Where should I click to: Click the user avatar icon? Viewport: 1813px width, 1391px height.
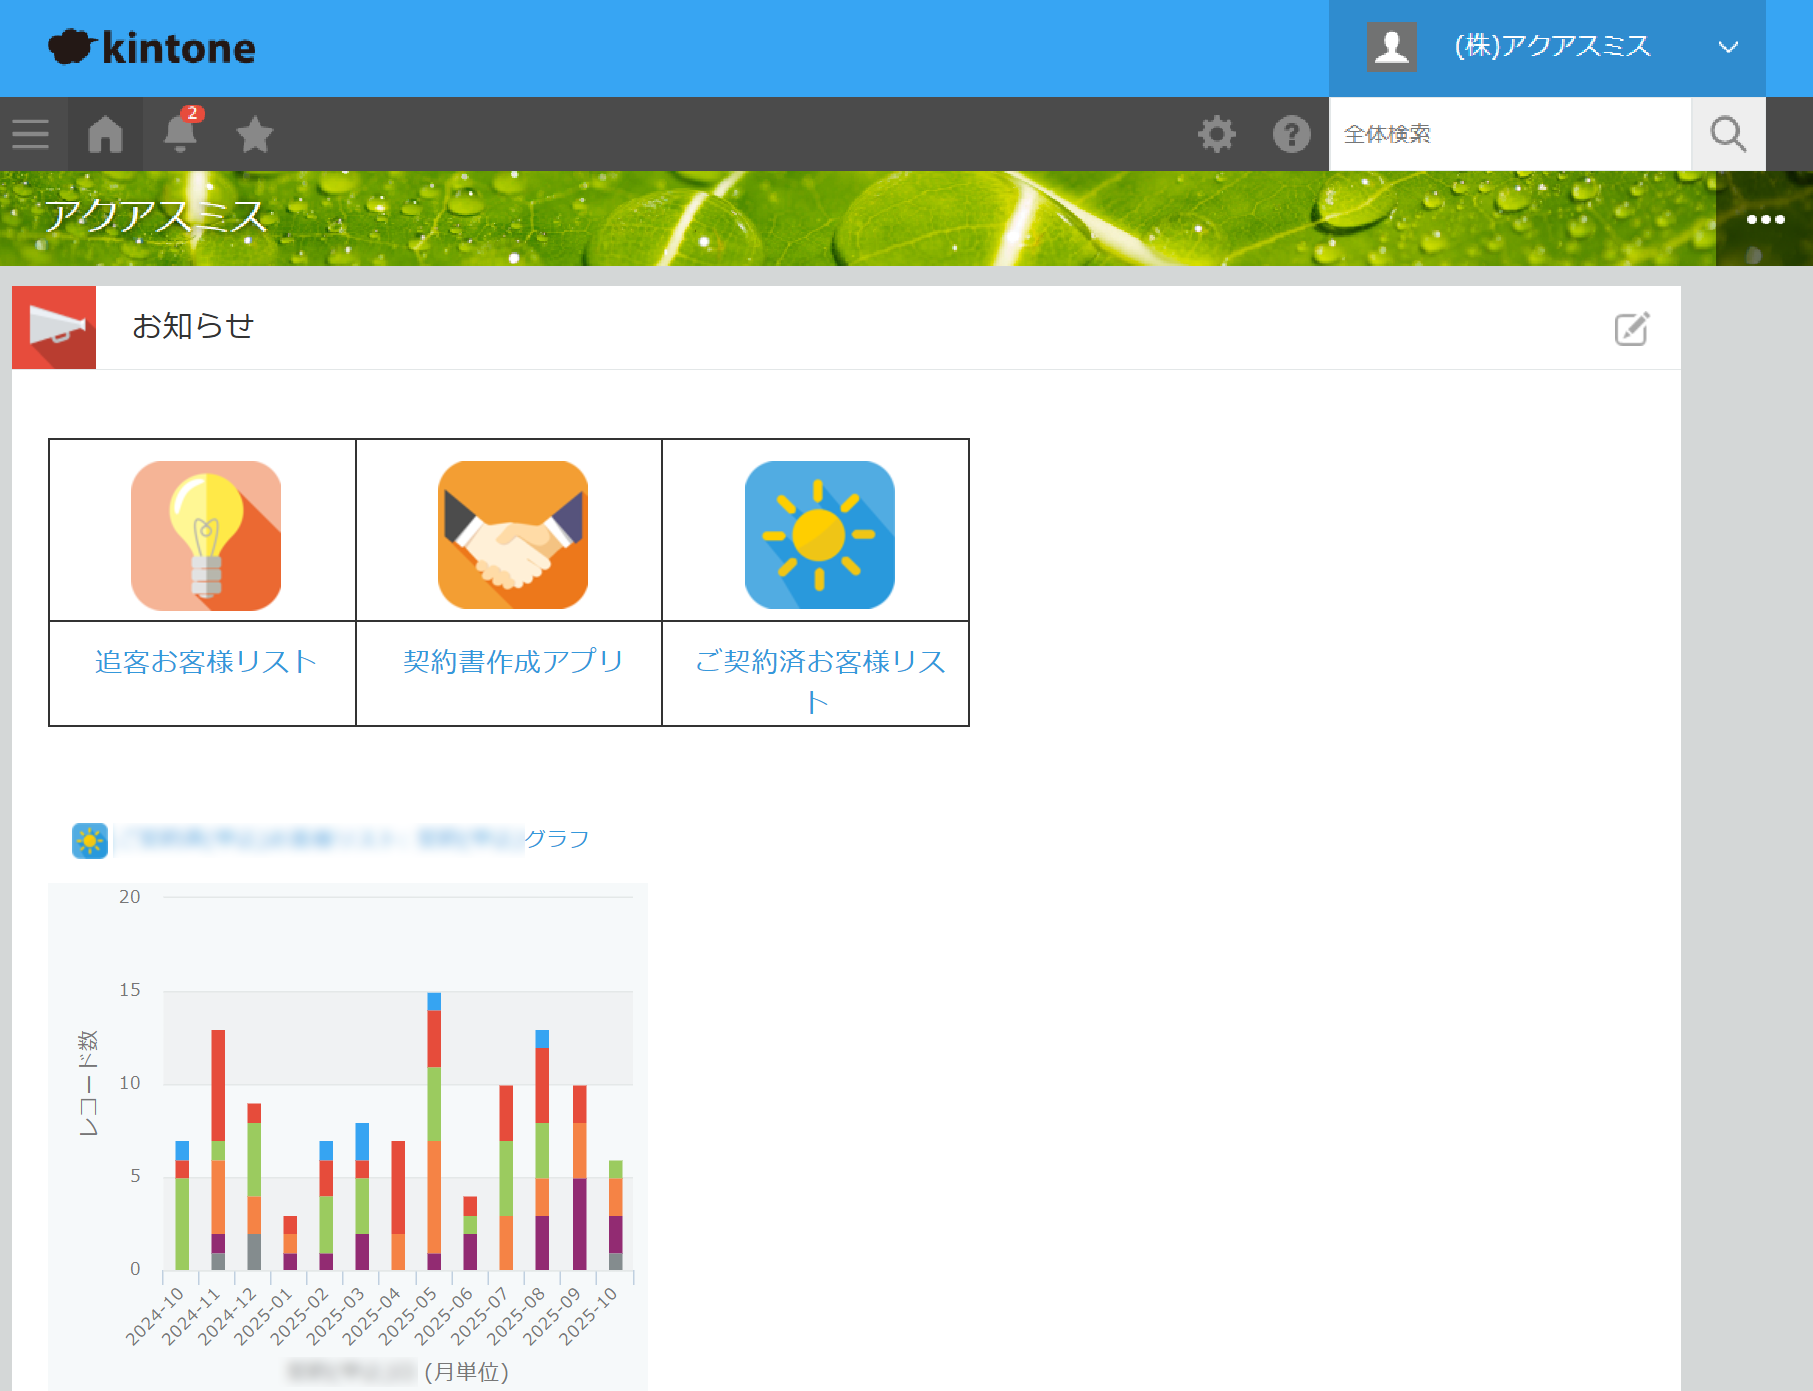pos(1391,47)
